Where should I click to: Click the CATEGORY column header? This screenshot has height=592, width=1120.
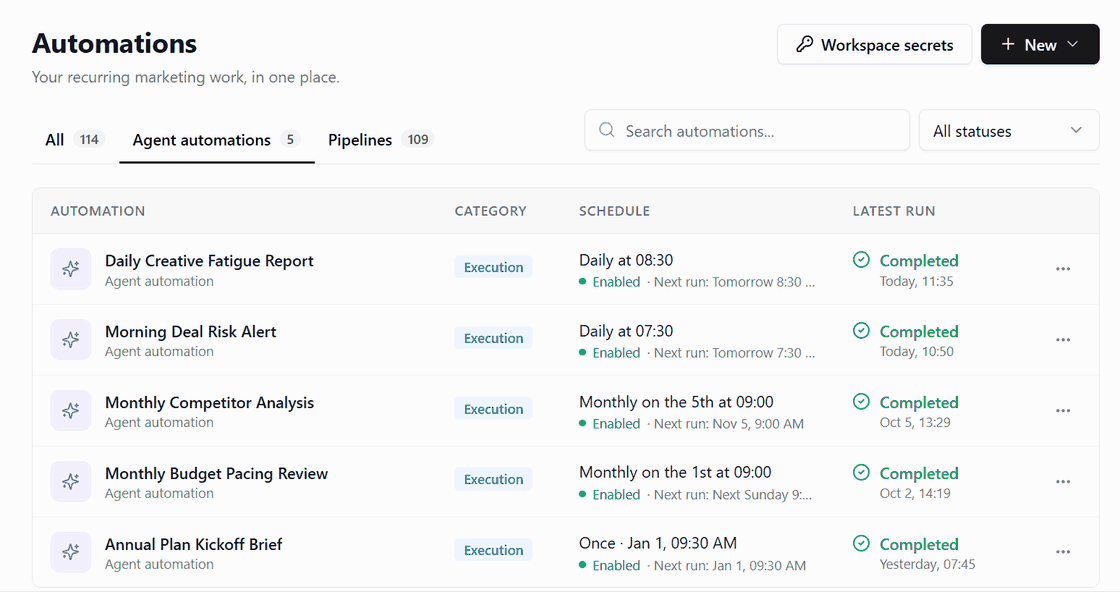point(491,211)
